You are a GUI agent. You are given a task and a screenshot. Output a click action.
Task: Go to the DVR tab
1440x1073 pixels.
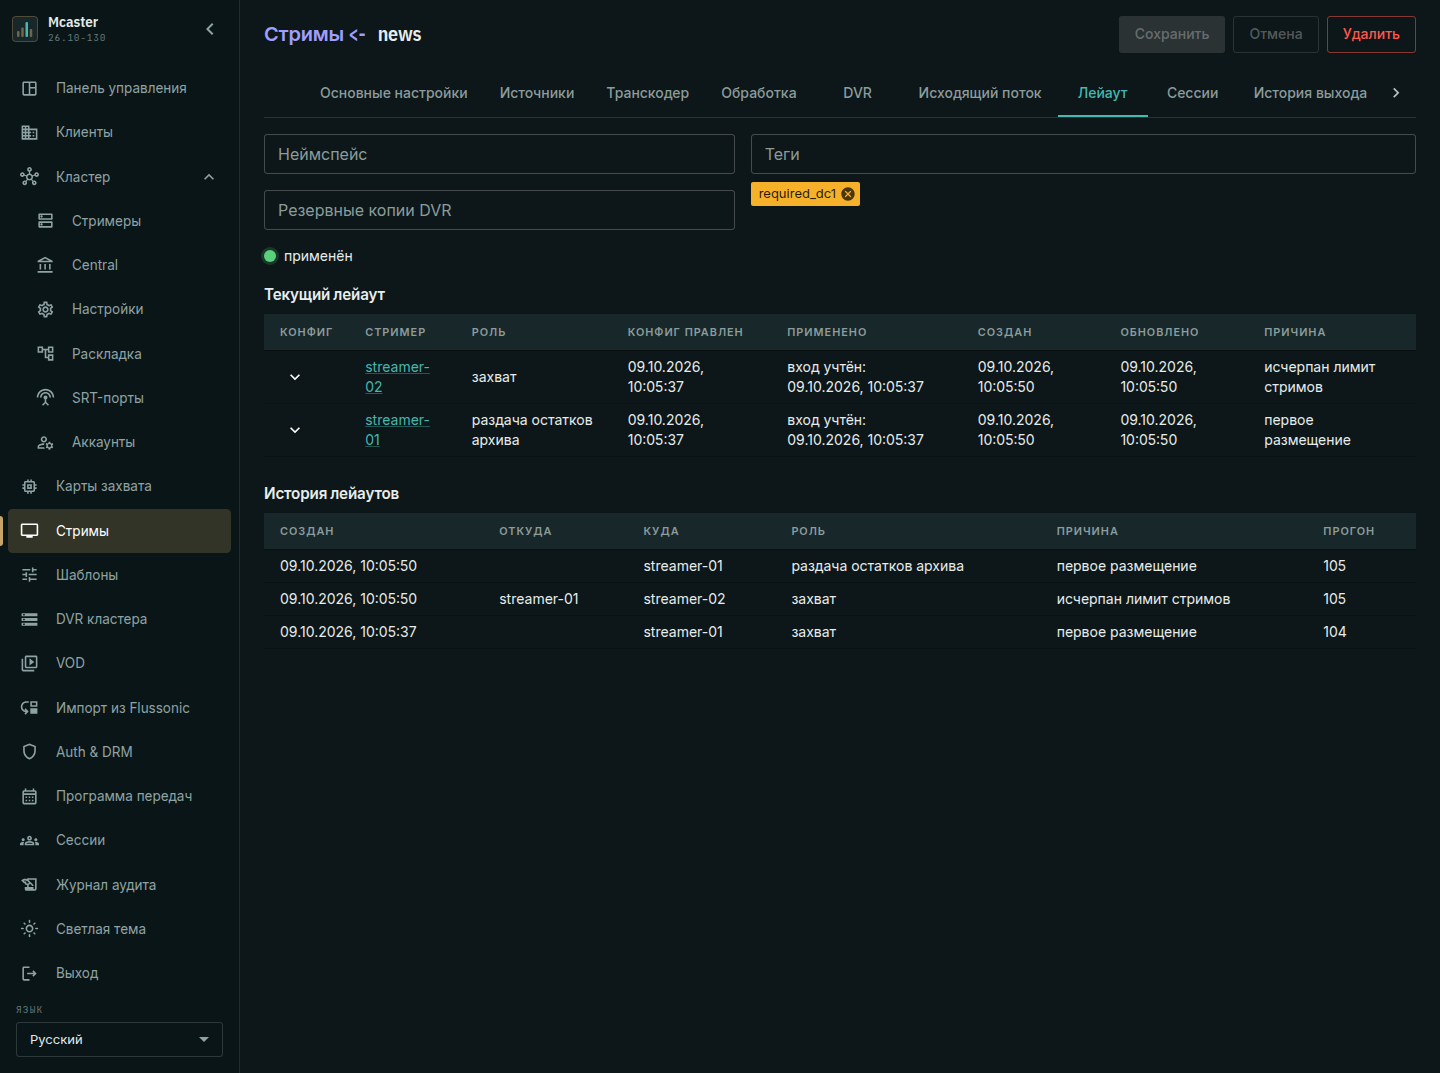[x=857, y=93]
